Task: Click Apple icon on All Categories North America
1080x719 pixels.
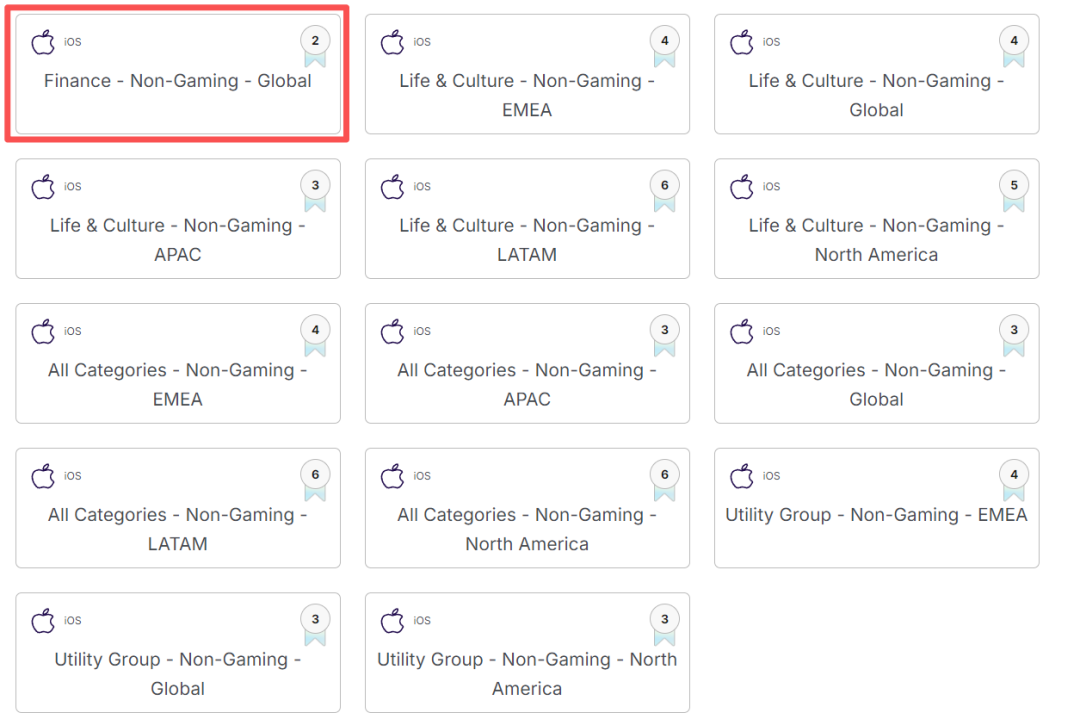Action: [x=393, y=476]
